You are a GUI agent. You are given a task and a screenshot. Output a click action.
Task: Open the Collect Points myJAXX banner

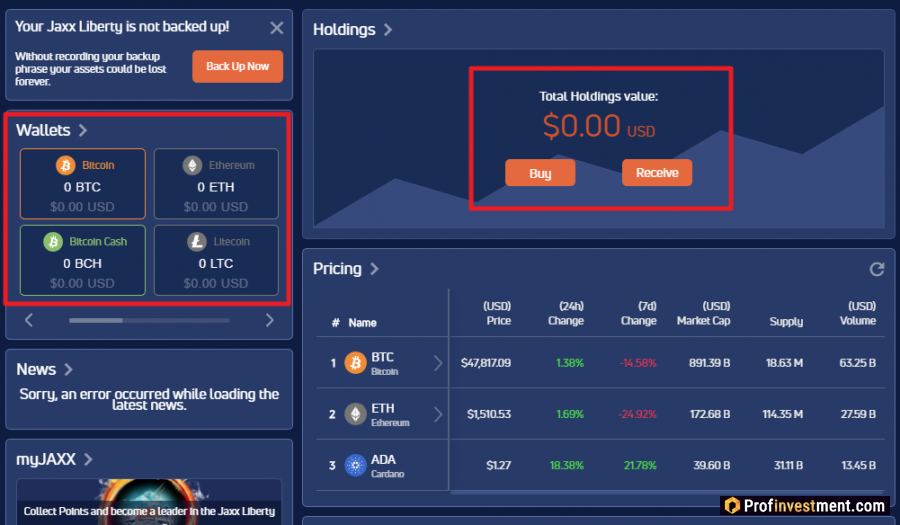click(149, 502)
